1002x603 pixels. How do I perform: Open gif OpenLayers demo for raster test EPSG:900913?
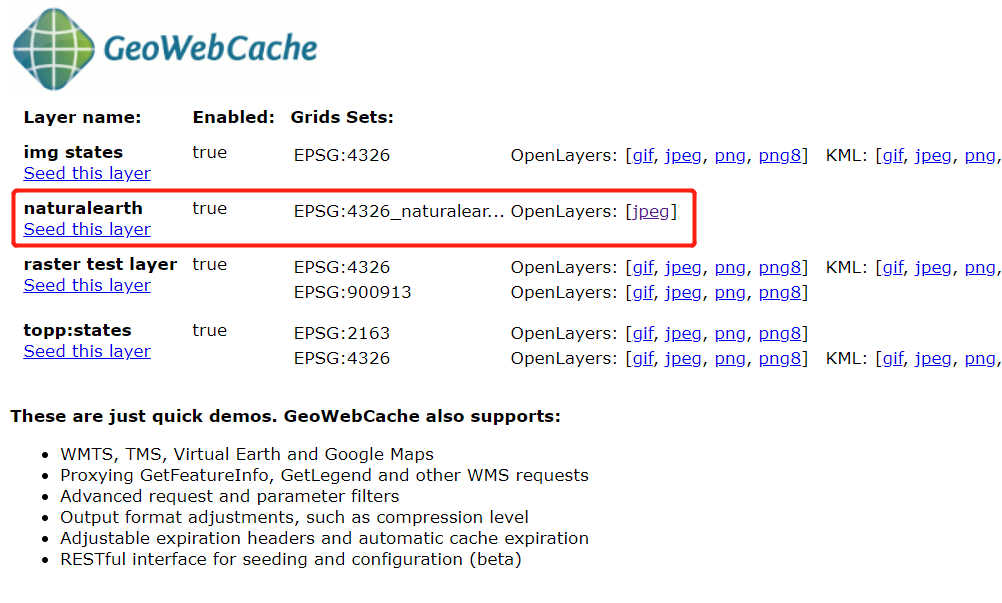tap(642, 292)
